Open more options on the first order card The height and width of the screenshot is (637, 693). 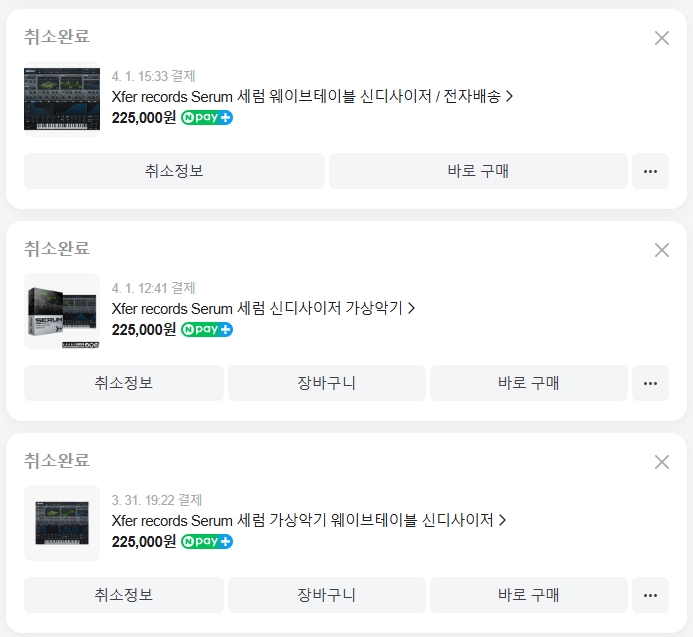(650, 171)
